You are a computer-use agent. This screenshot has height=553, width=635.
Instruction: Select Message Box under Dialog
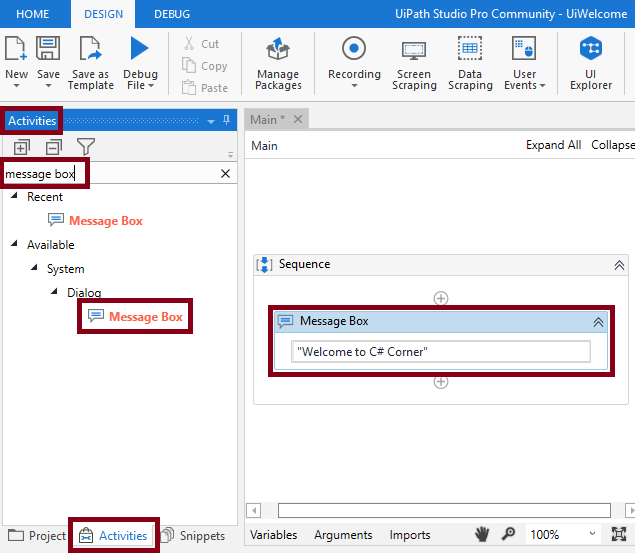tap(136, 316)
